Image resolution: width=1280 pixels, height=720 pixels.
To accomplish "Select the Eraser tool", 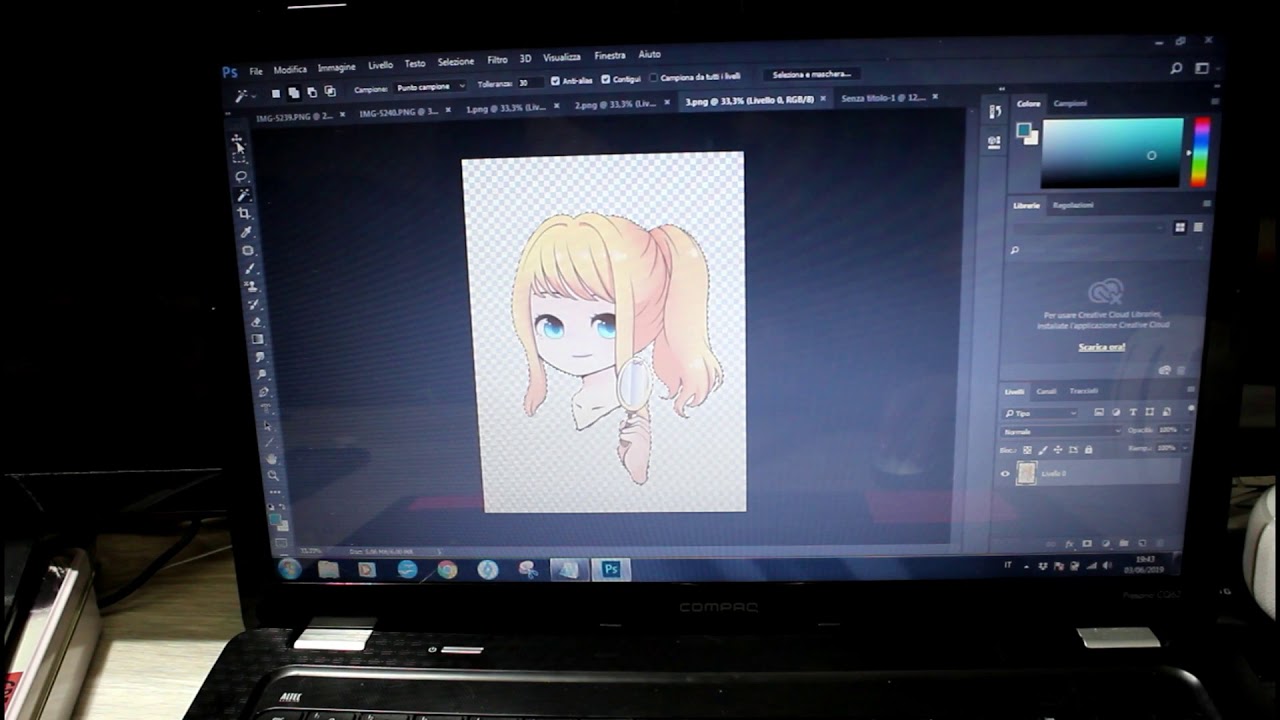I will pyautogui.click(x=256, y=321).
